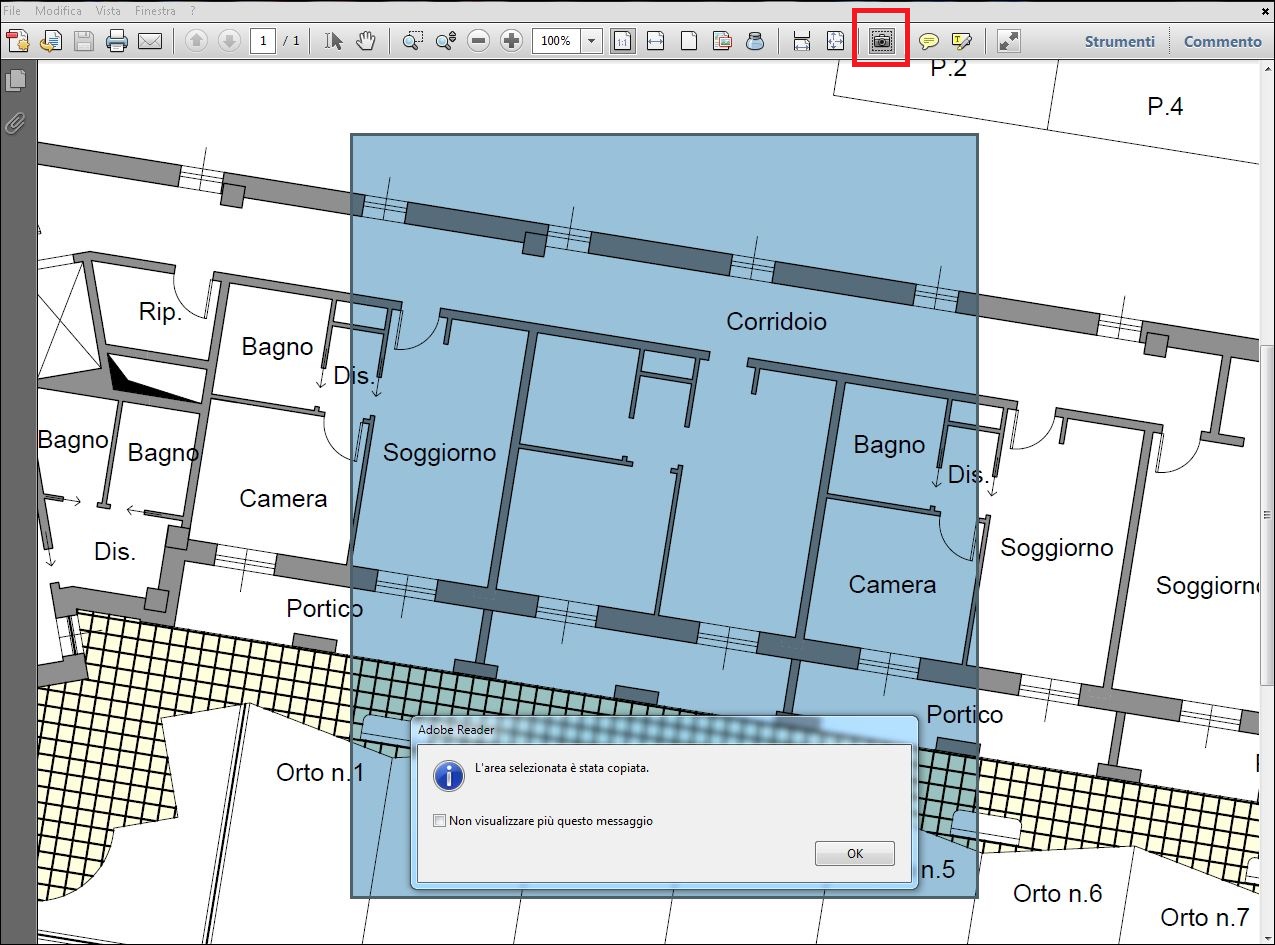Toggle actual size 1:1 view
1275x945 pixels.
[622, 41]
